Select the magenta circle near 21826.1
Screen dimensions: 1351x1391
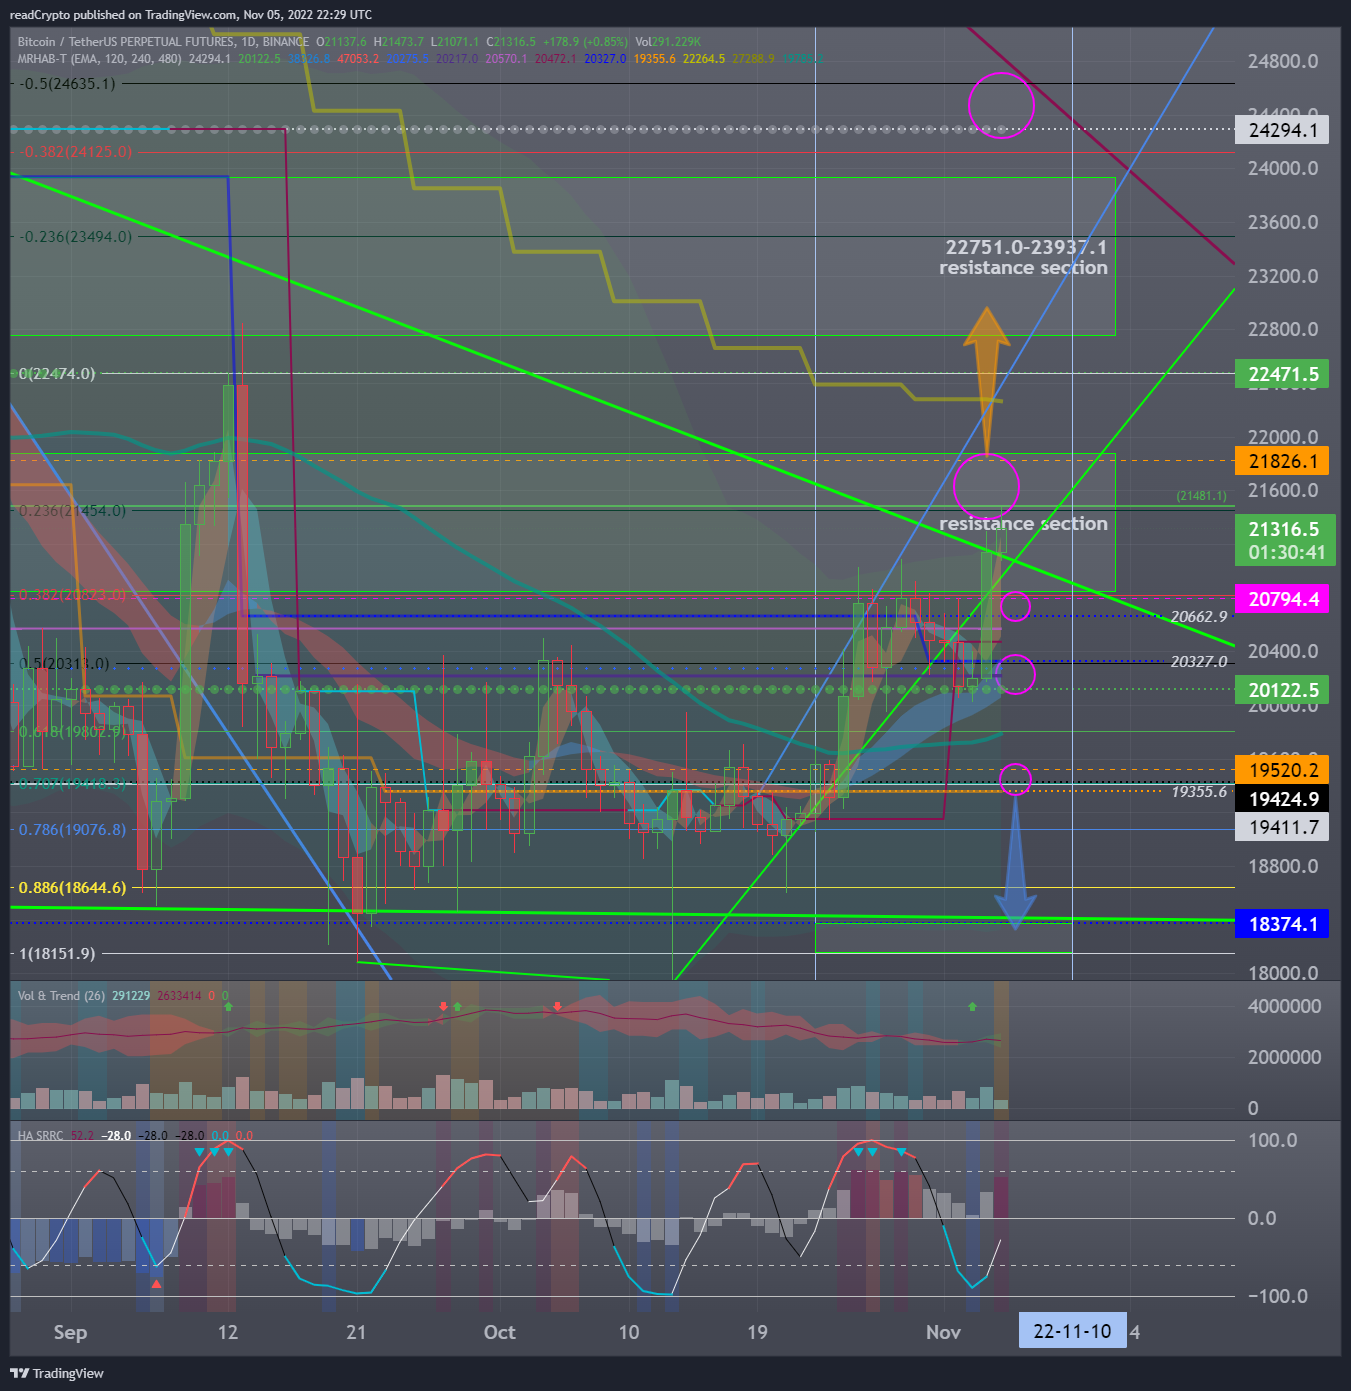pos(987,486)
